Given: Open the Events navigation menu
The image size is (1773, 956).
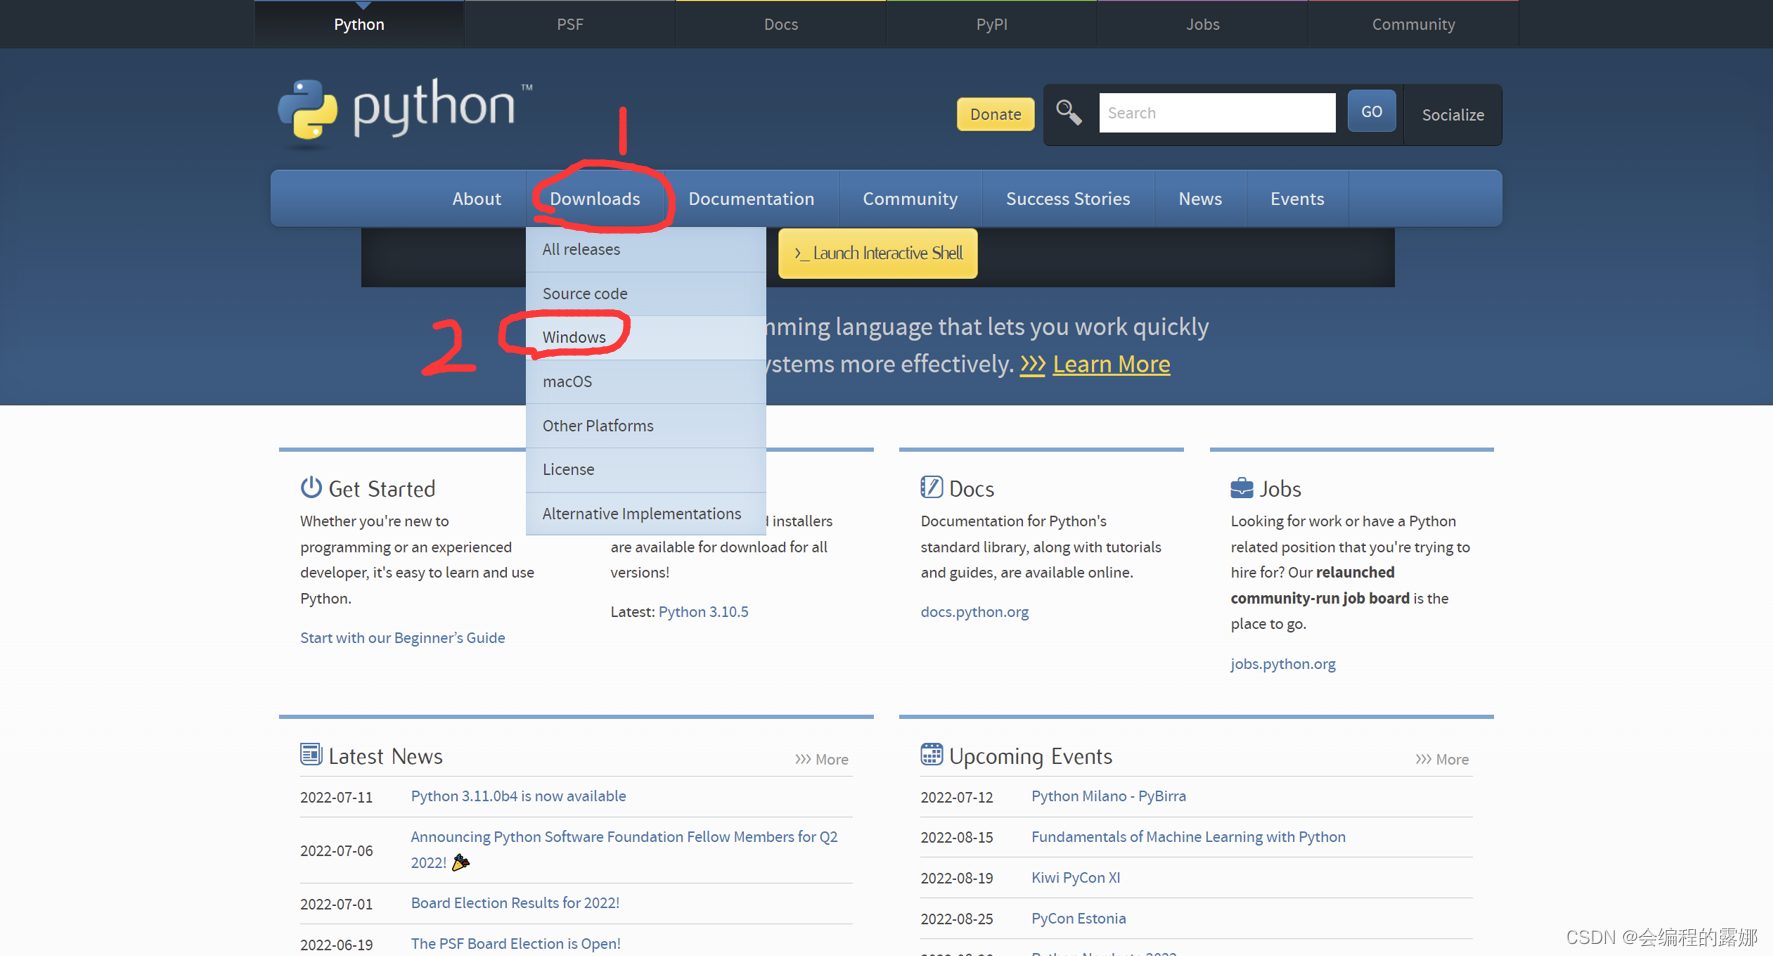Looking at the screenshot, I should (1297, 199).
